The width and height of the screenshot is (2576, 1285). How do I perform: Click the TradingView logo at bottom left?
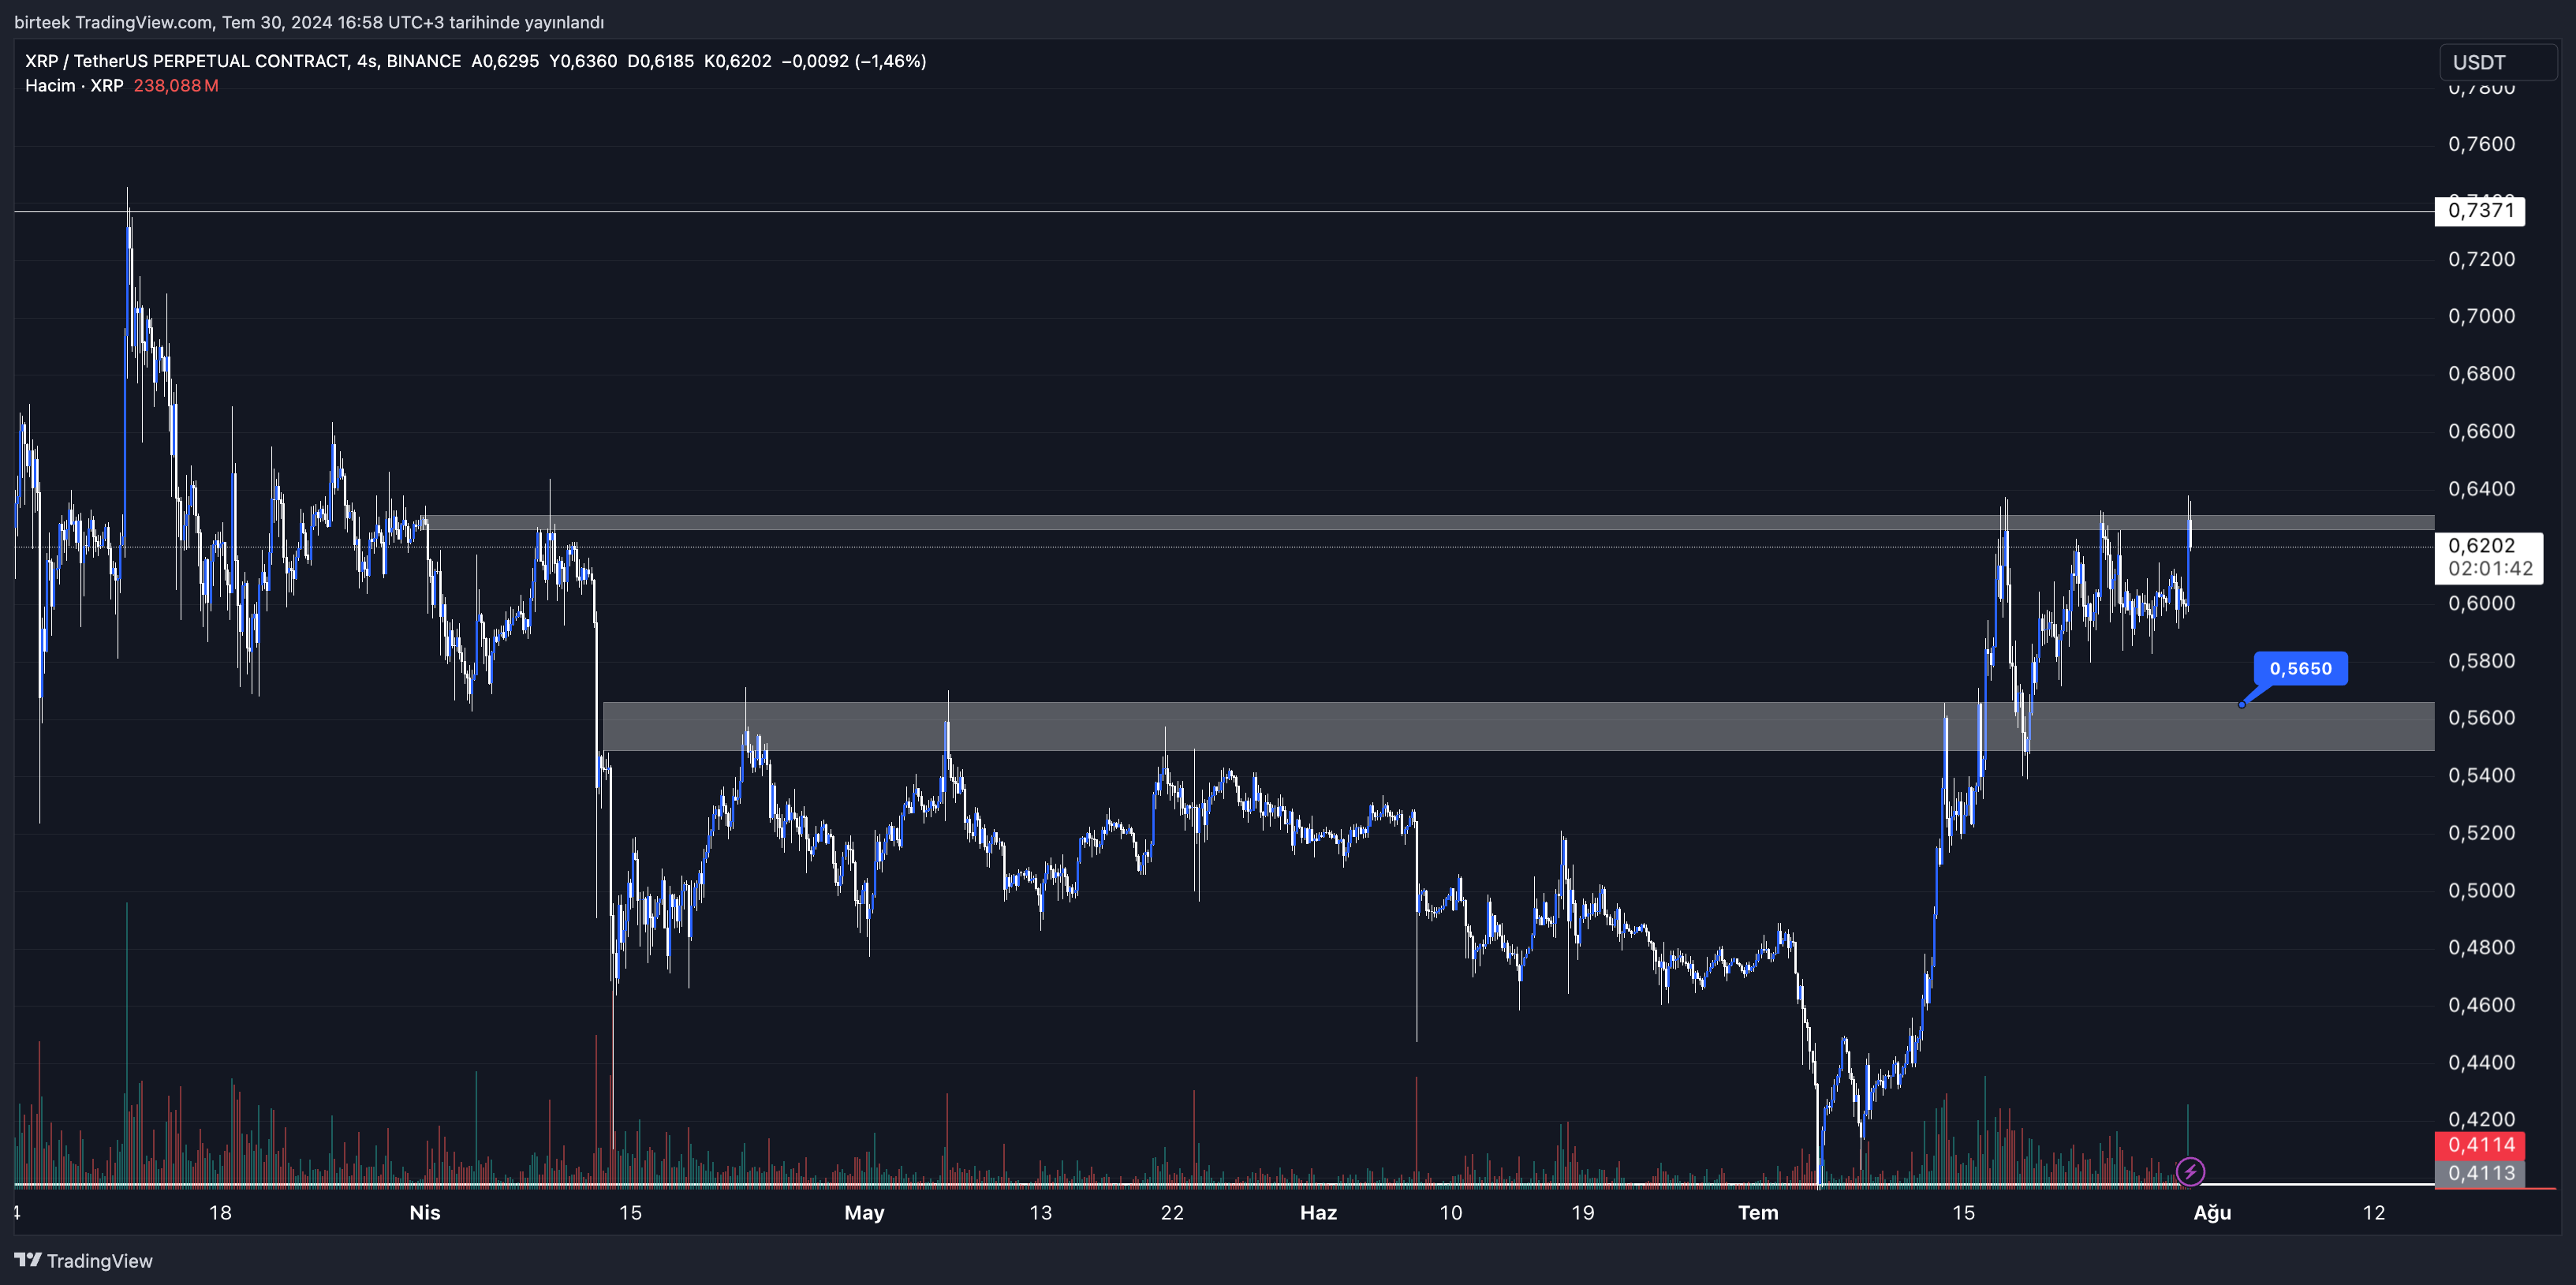point(84,1260)
